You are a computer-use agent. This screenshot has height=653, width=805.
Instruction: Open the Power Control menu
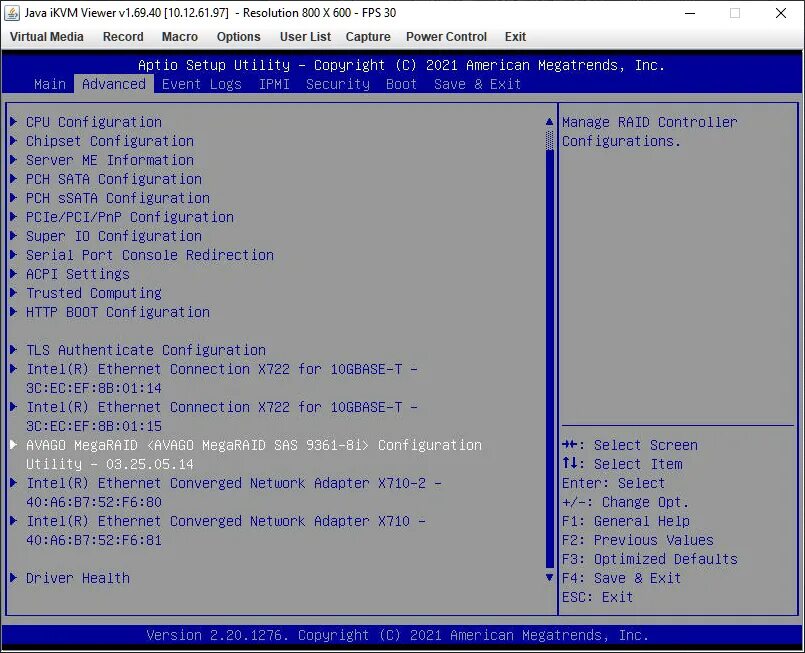click(446, 37)
